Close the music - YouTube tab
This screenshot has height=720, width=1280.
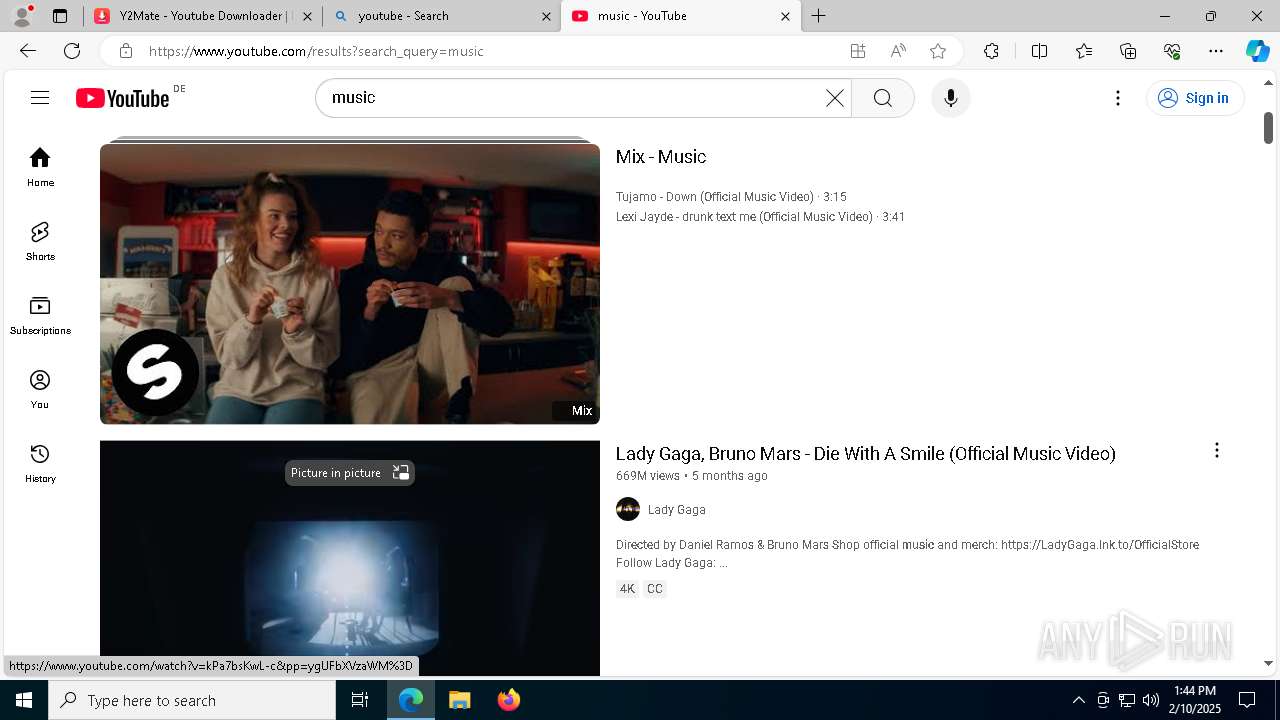(x=785, y=16)
